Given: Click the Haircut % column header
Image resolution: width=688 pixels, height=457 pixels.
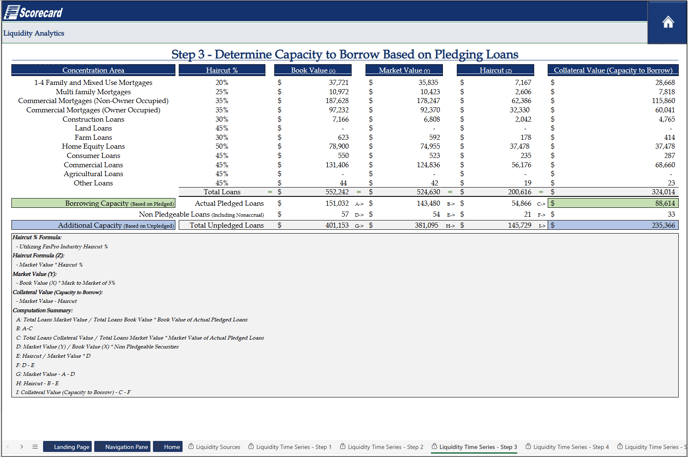Looking at the screenshot, I should [222, 70].
